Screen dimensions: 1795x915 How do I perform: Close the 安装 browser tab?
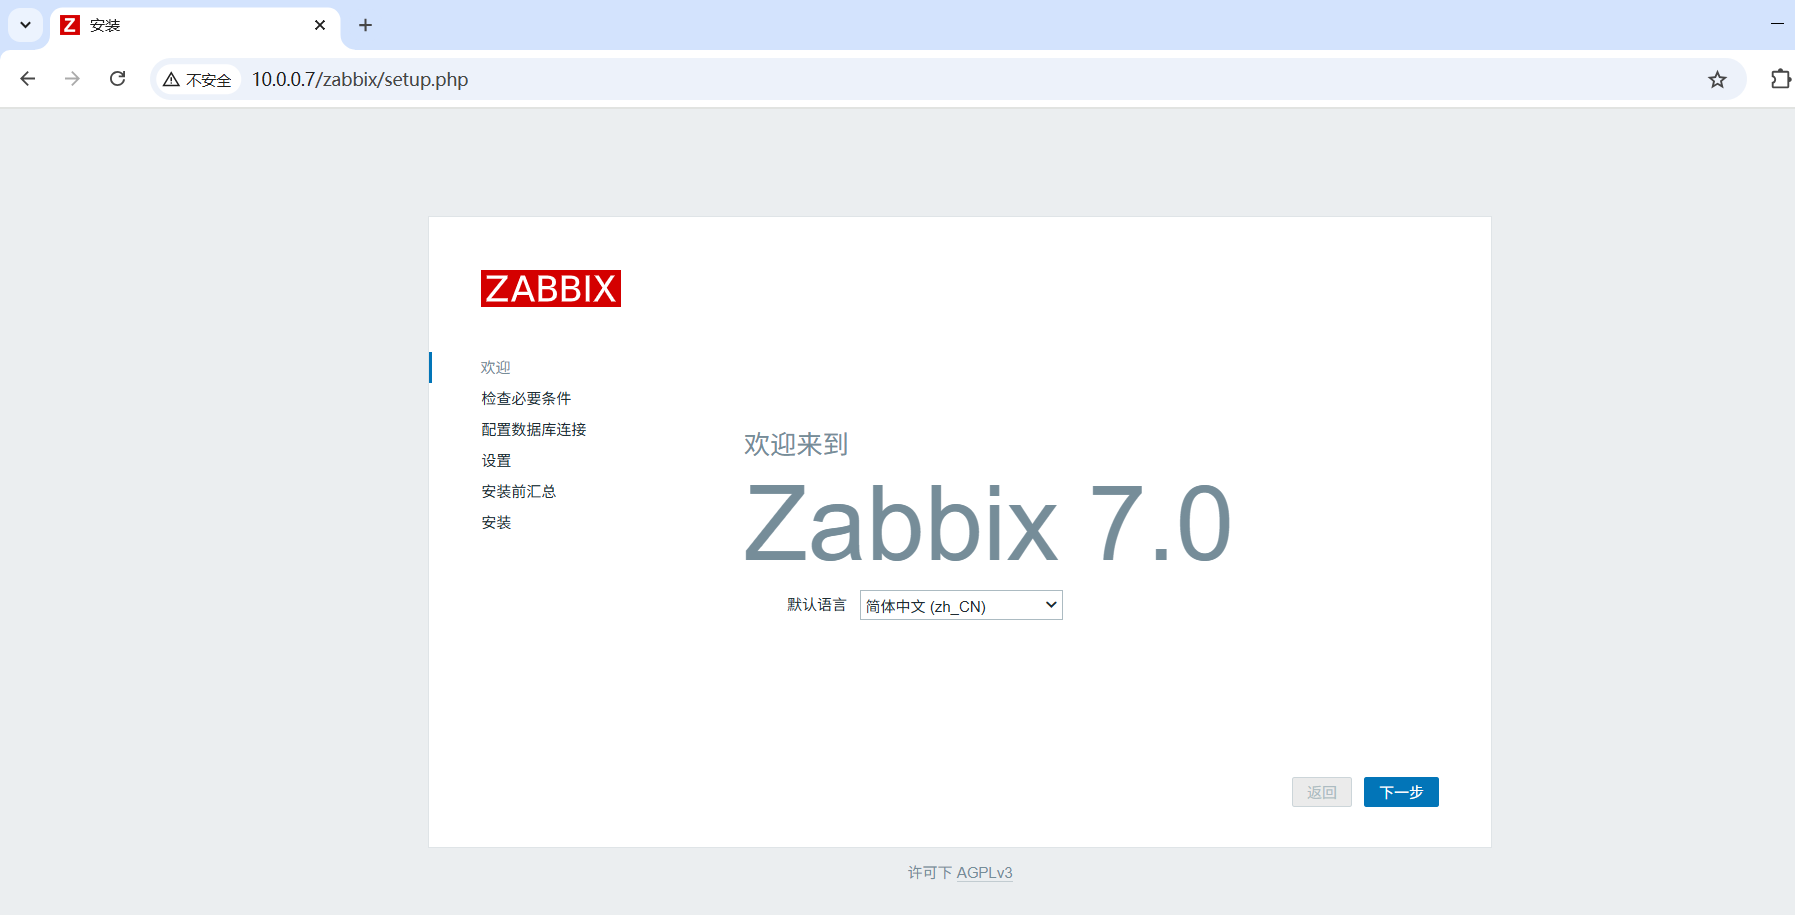tap(320, 25)
